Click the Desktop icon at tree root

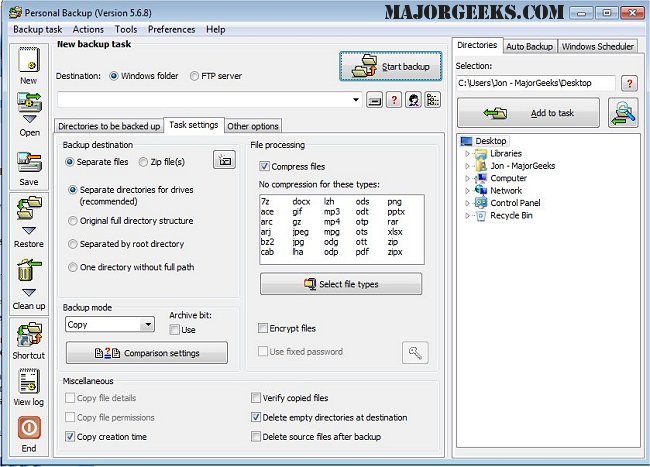[466, 141]
